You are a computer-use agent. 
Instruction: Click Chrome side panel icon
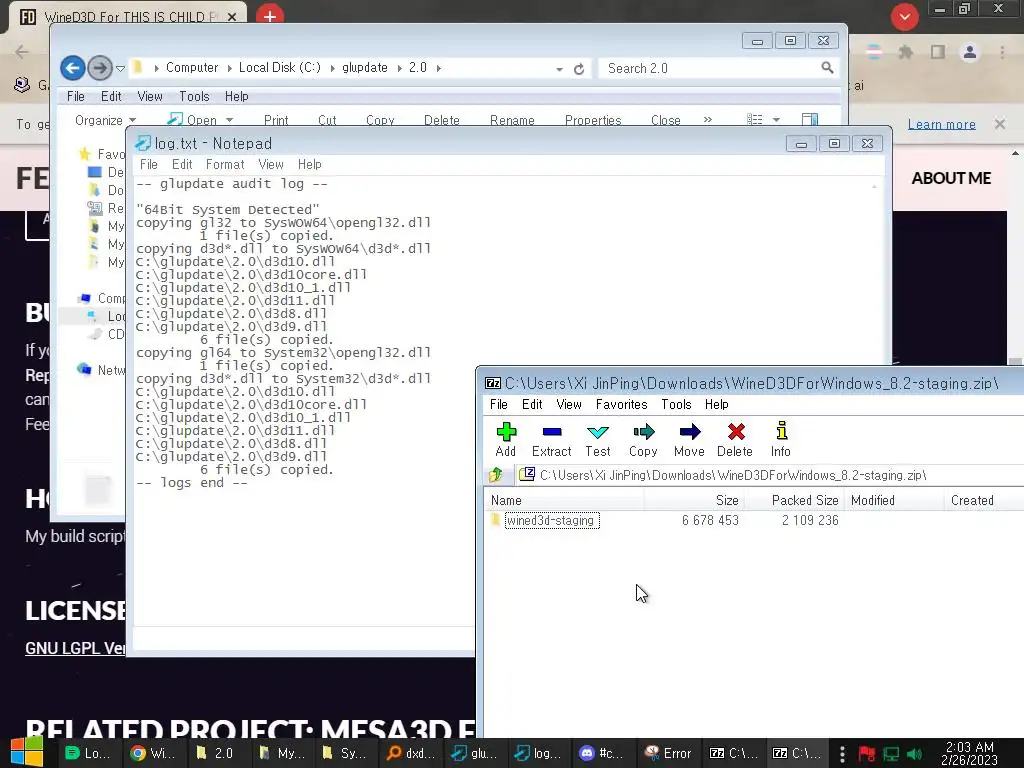938,52
